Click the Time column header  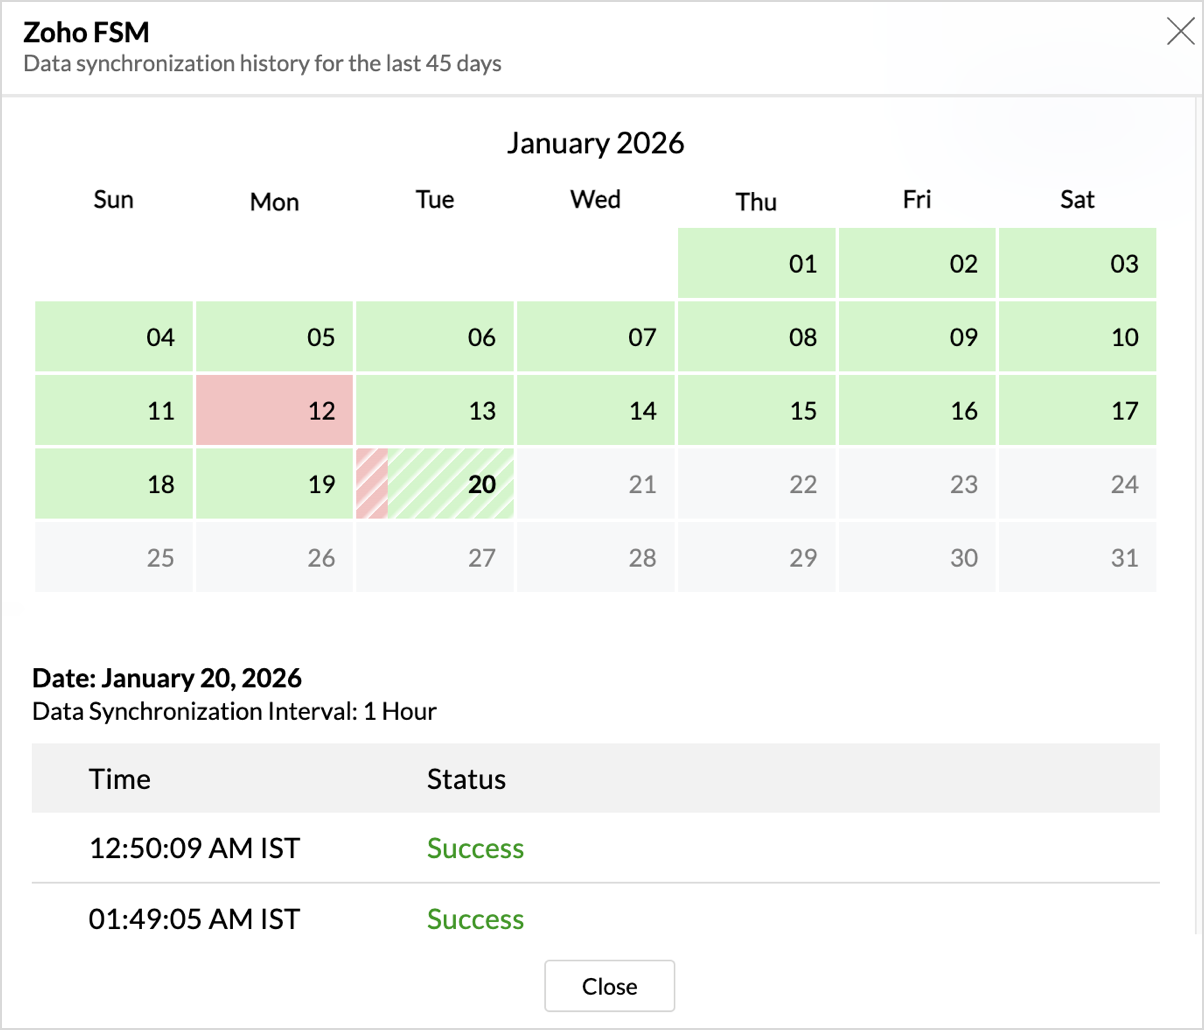pyautogui.click(x=120, y=778)
